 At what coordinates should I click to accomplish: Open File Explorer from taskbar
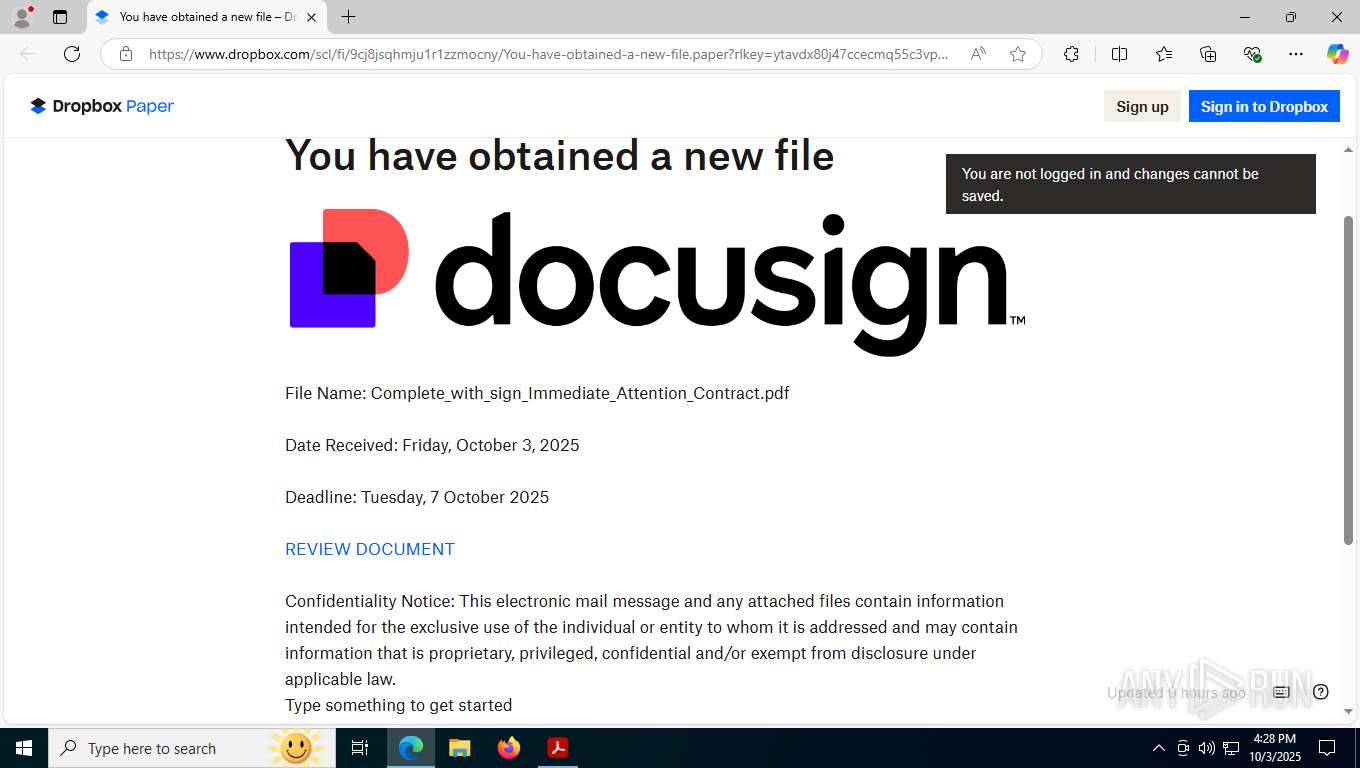[x=459, y=748]
